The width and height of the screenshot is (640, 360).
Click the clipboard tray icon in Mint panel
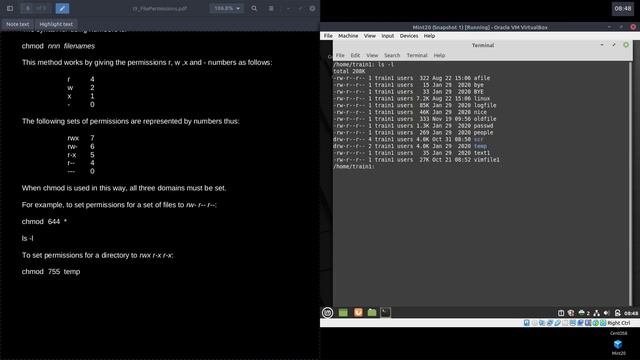point(561,313)
